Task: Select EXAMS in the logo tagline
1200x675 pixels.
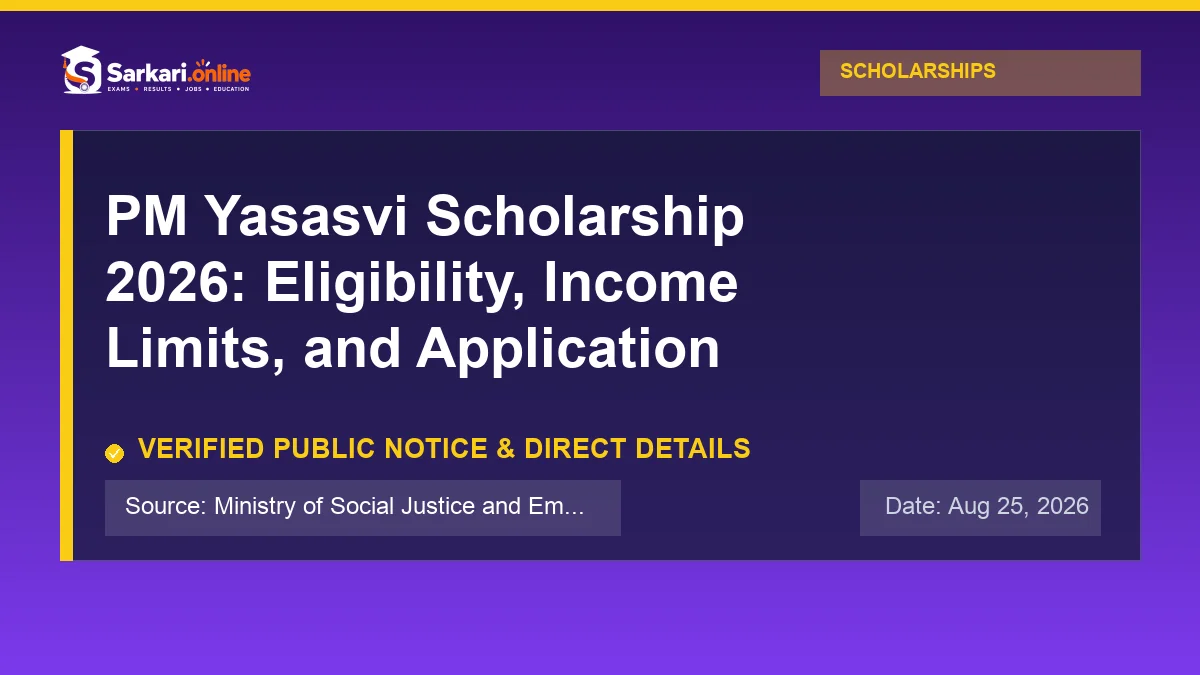Action: click(118, 89)
